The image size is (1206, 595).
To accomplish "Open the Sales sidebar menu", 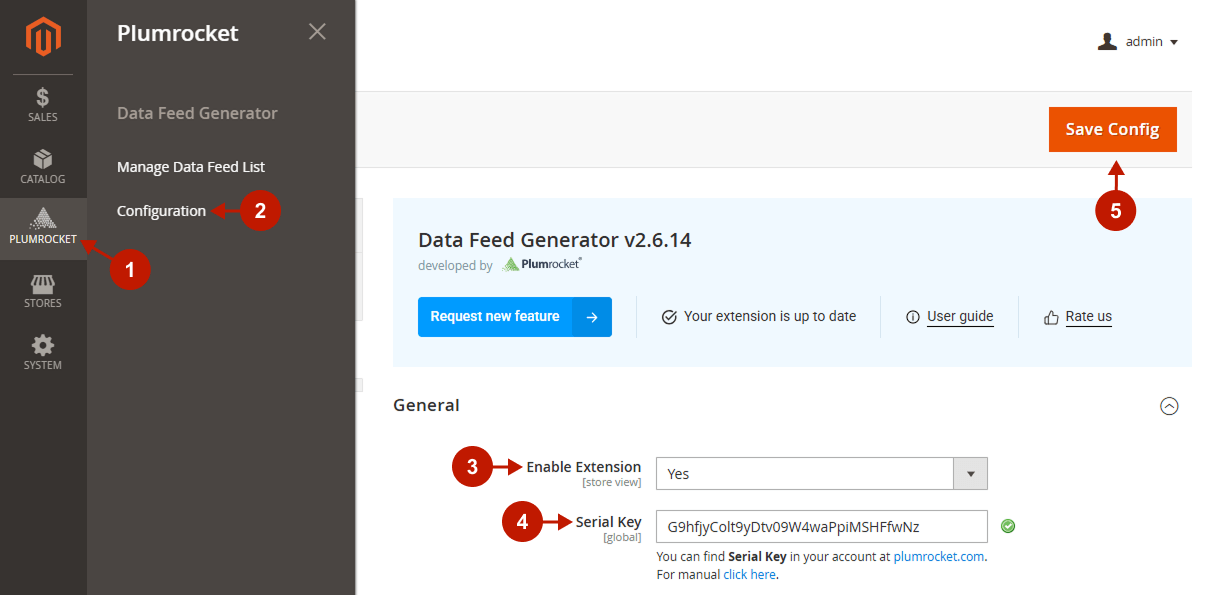I will click(43, 105).
